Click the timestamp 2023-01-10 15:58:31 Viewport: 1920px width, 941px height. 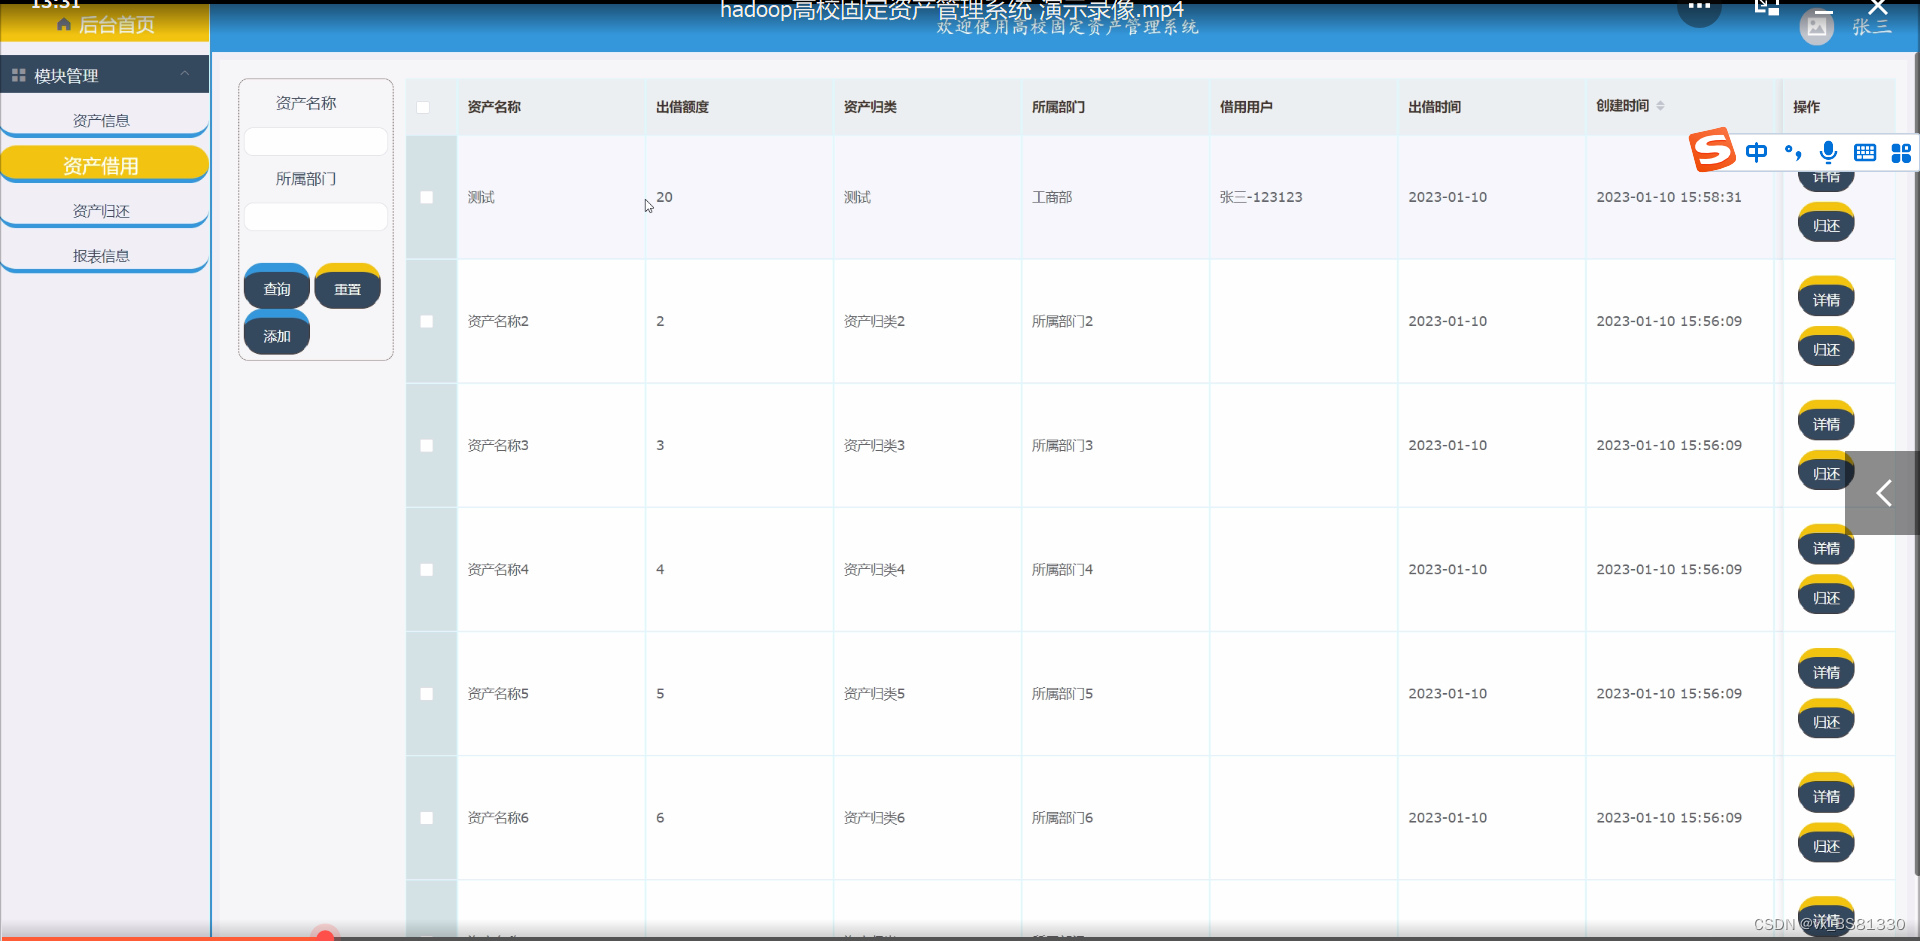coord(1669,197)
